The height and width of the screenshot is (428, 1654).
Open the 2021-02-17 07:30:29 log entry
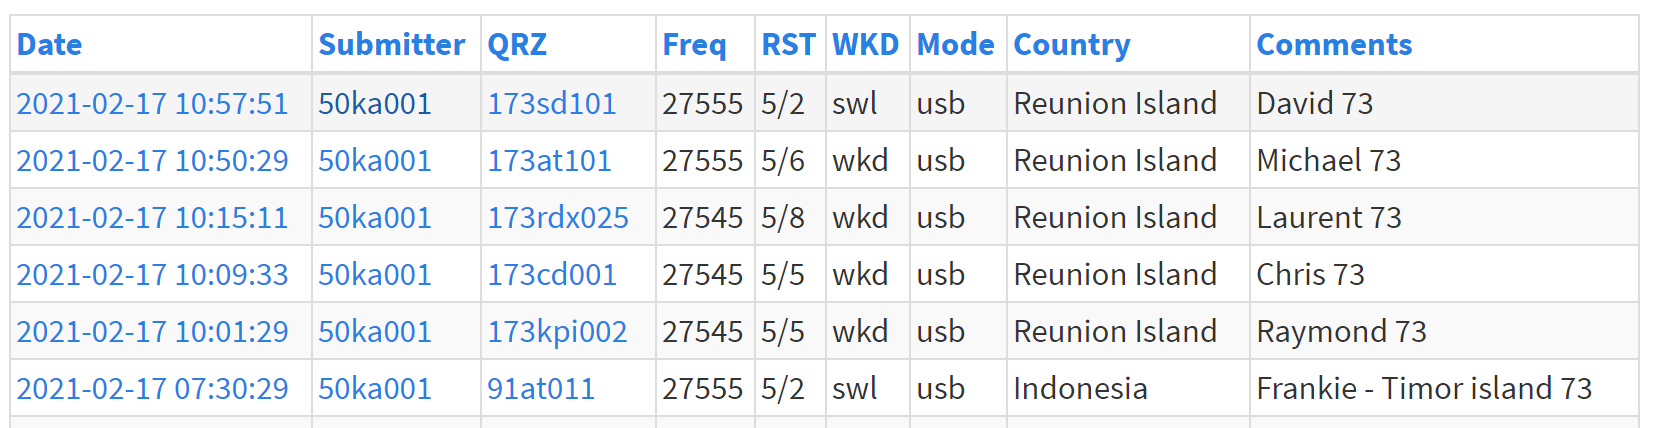(152, 389)
